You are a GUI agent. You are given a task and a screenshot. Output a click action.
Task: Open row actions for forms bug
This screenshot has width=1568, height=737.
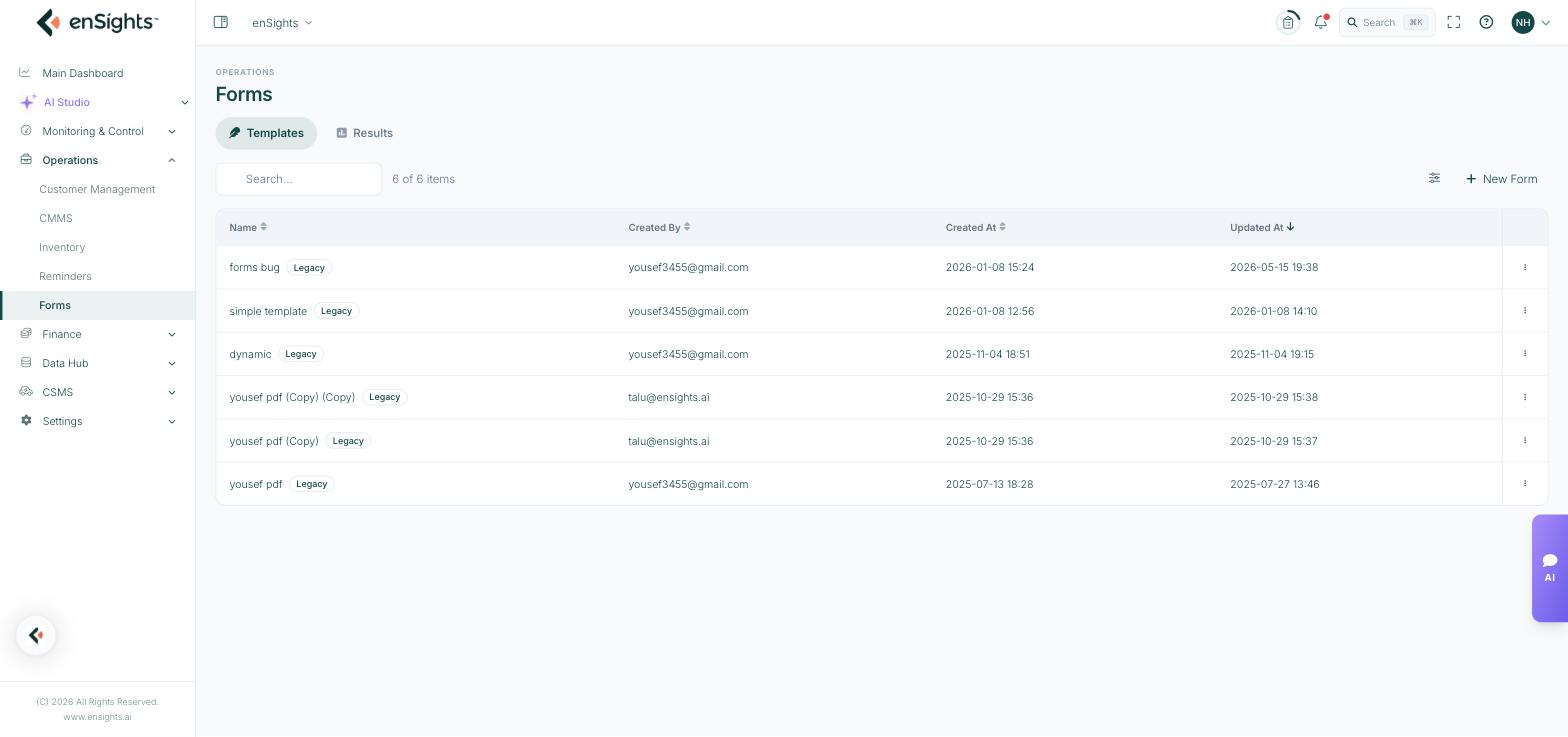[1525, 267]
